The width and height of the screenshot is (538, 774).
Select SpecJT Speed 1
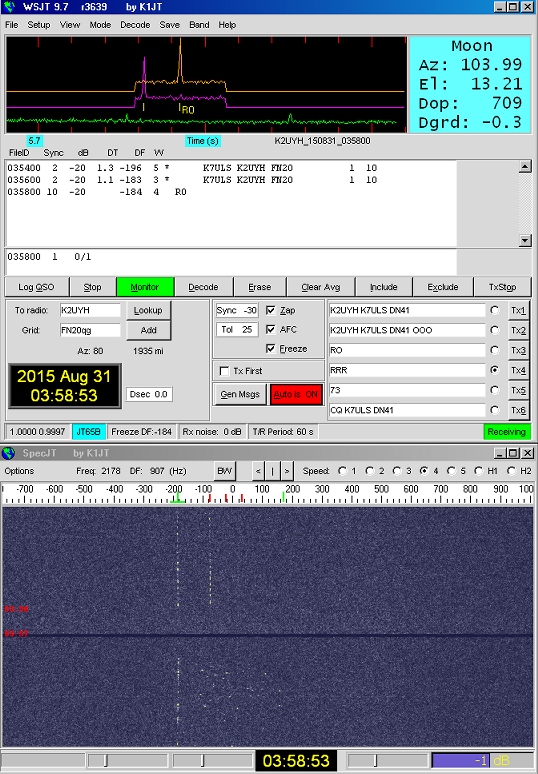coord(342,471)
